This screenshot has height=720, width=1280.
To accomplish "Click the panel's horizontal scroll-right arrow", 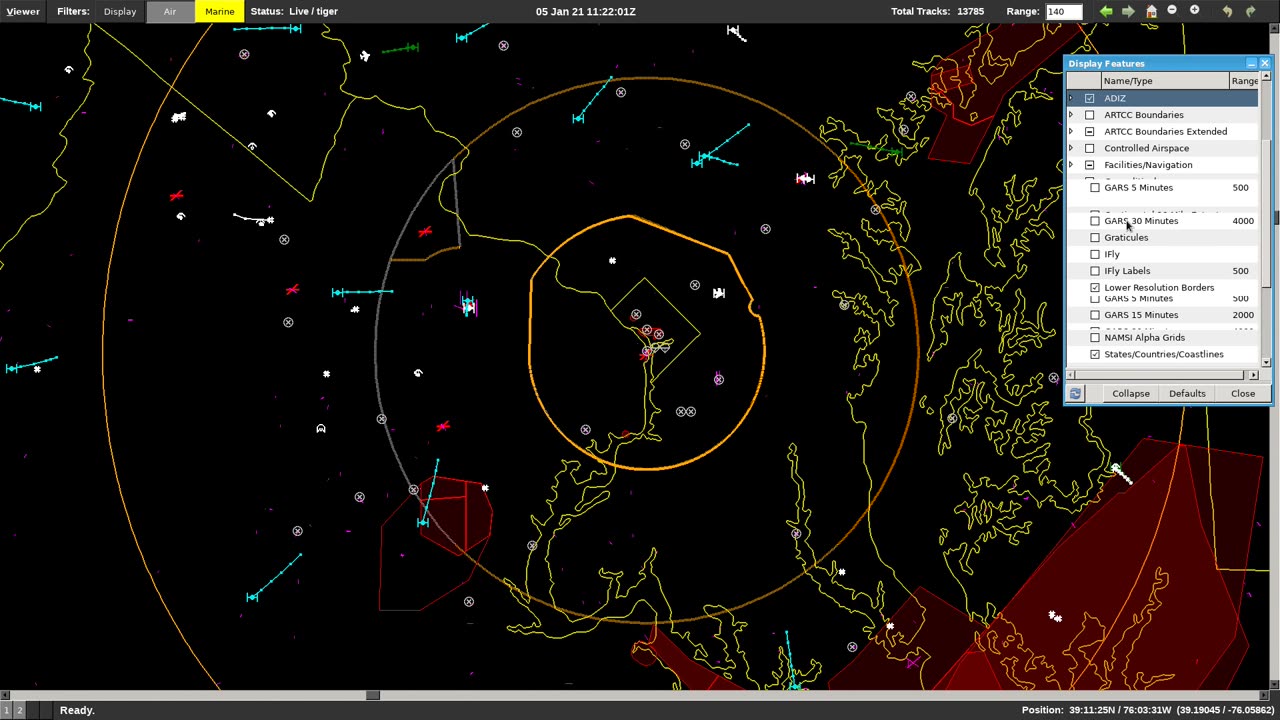I will tap(1254, 375).
